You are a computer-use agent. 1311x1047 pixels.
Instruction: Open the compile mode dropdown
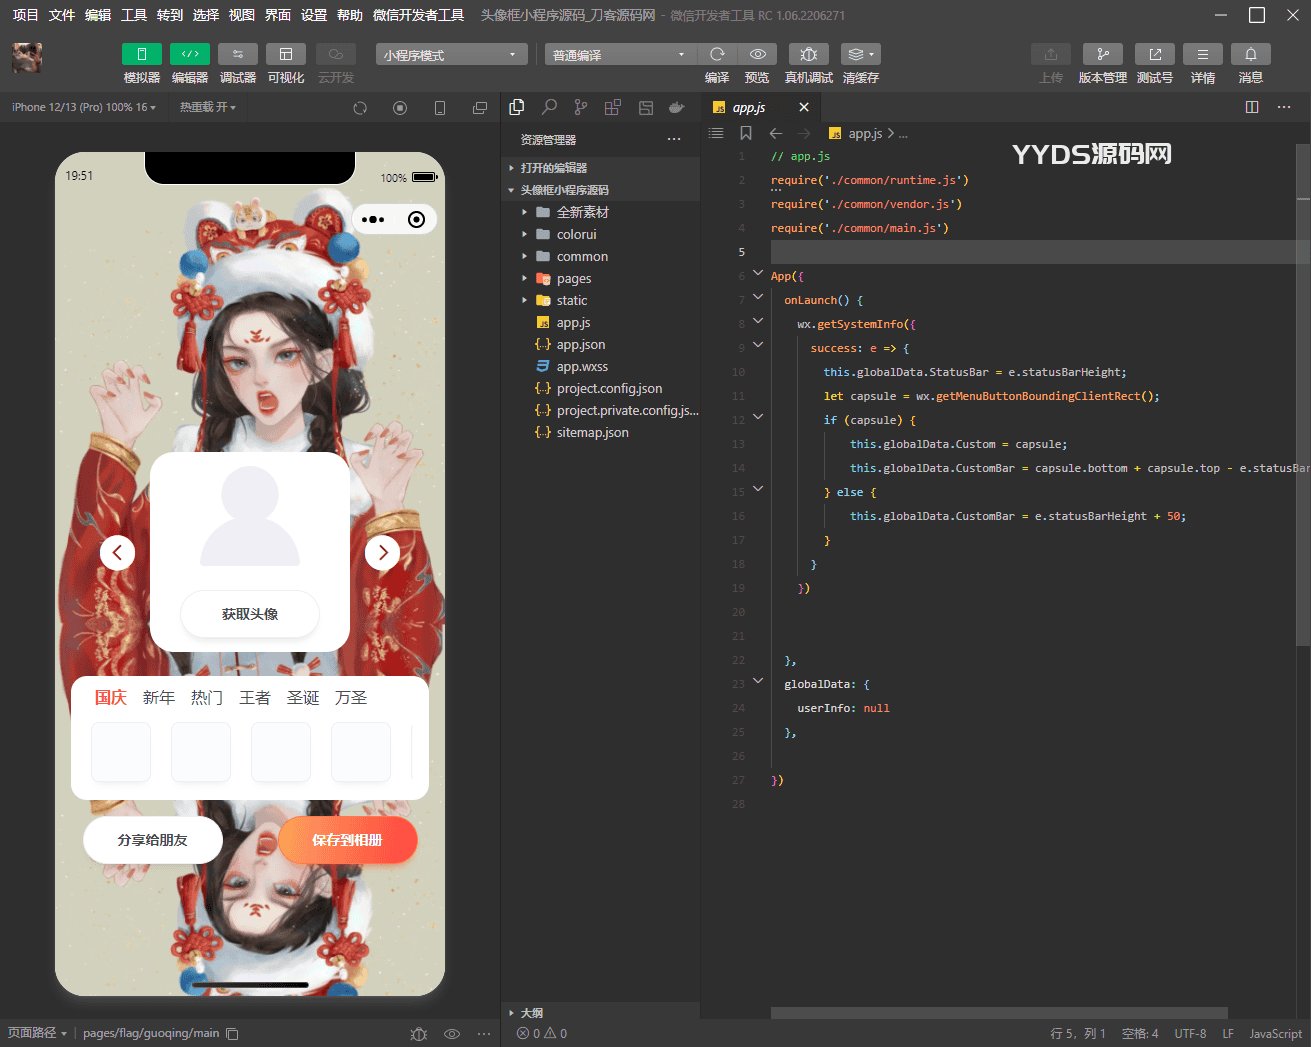(620, 54)
